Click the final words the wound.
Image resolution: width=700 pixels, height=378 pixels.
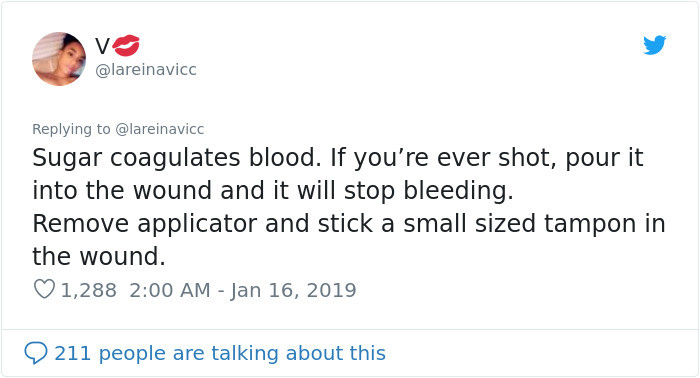point(99,257)
